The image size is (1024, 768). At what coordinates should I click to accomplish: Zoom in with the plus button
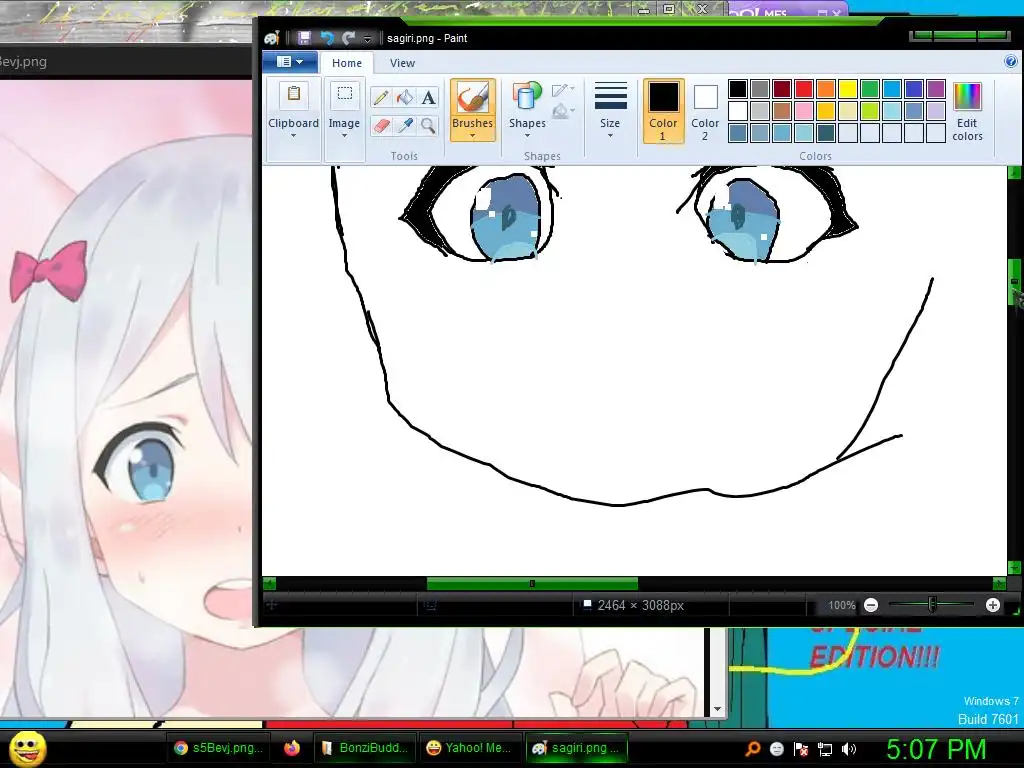[x=993, y=605]
